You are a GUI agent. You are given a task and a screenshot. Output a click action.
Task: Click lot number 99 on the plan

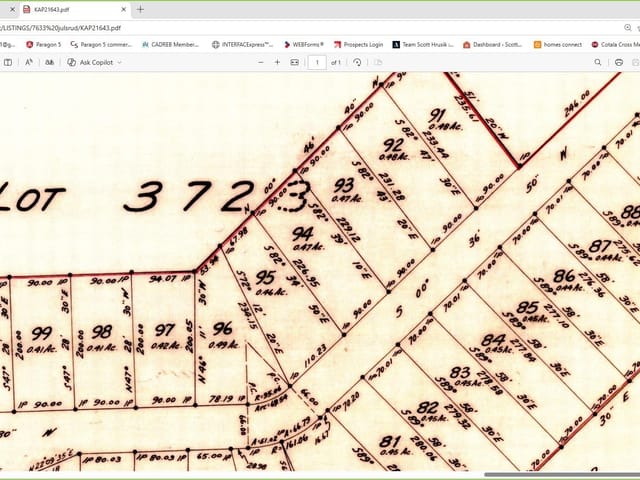pyautogui.click(x=42, y=333)
